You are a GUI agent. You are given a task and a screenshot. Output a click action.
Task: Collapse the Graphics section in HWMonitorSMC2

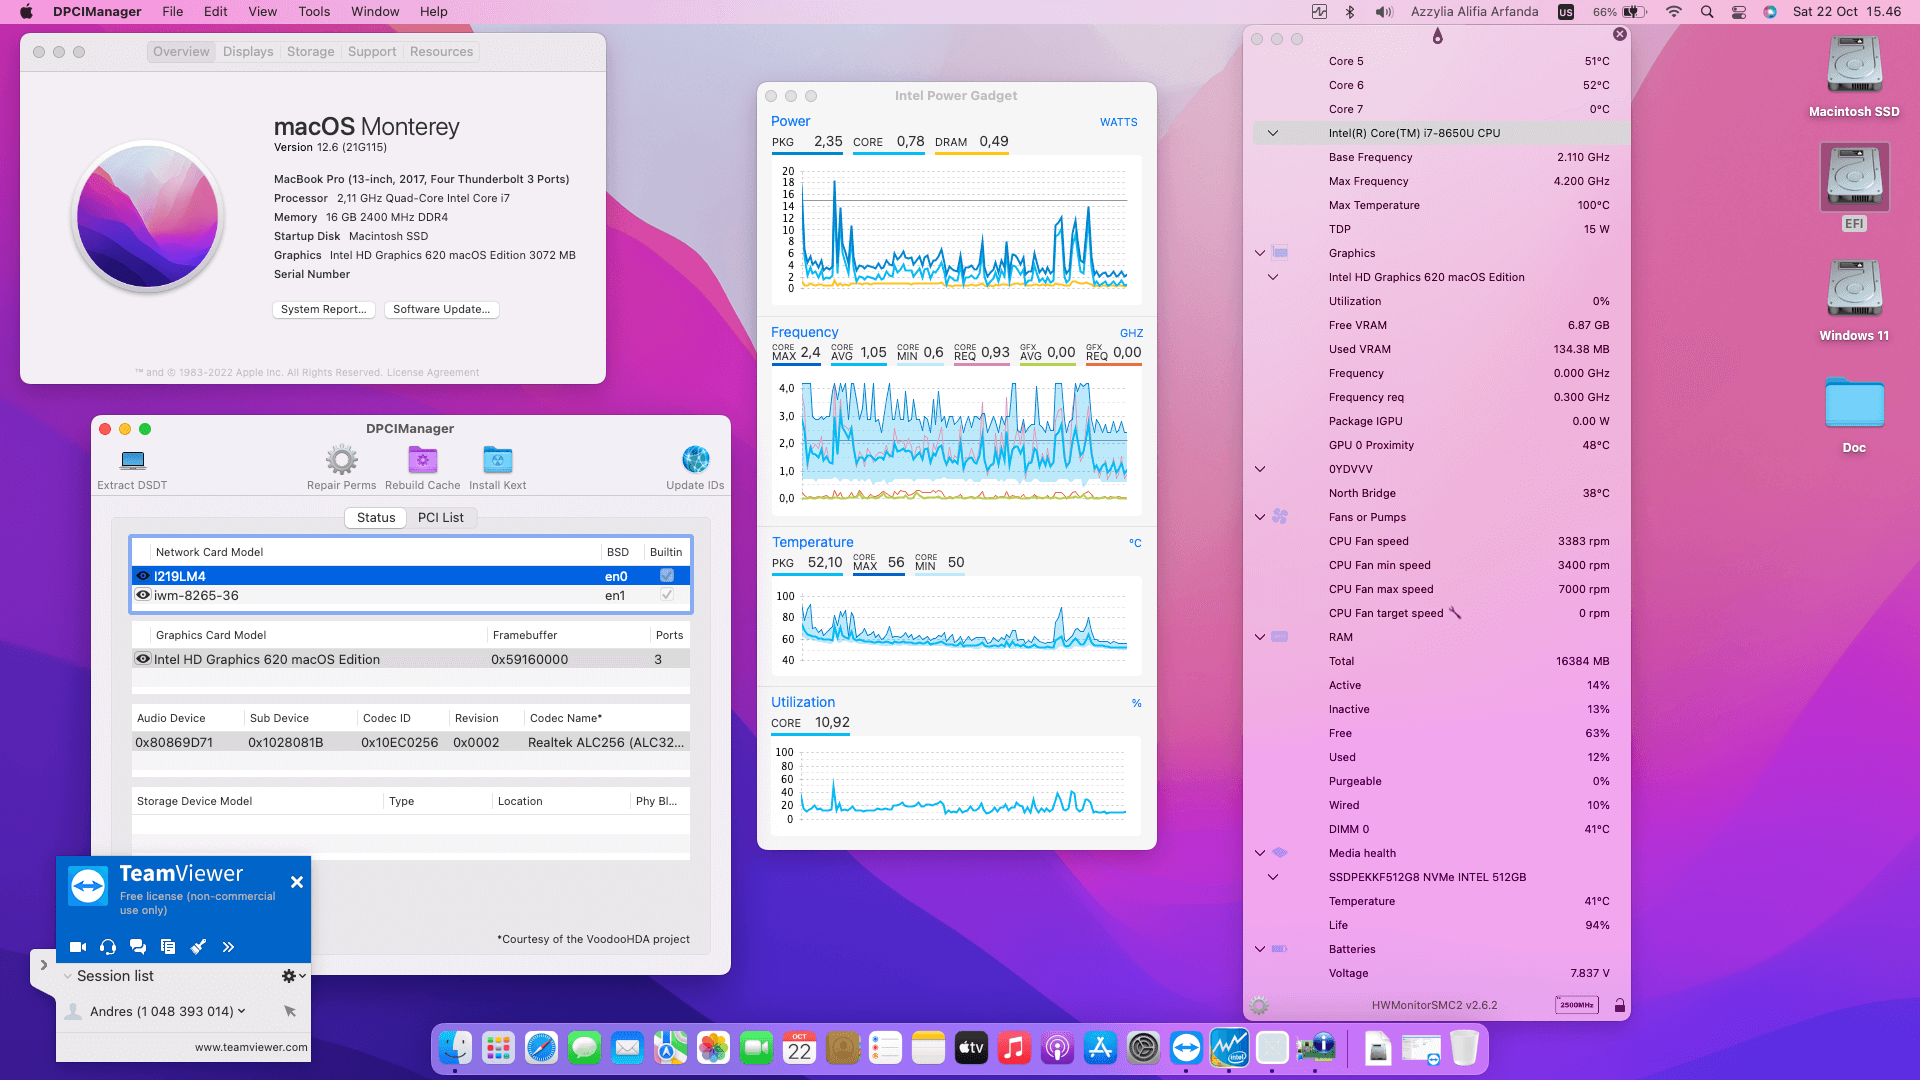(x=1260, y=253)
